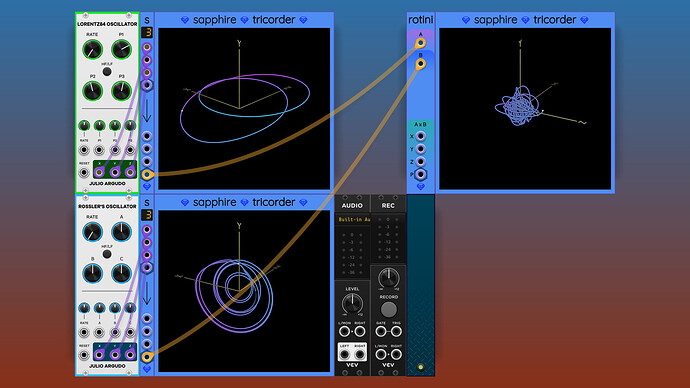Click the Tricorder display showing spiral Rossler attractor
The height and width of the screenshot is (388, 690).
(244, 291)
